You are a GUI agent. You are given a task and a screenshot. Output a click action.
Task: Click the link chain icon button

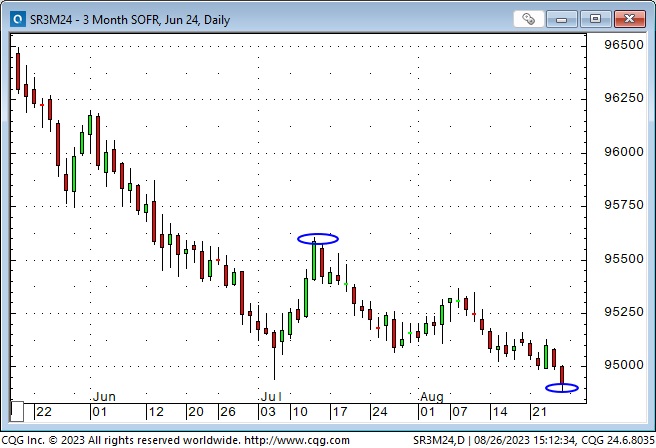point(528,19)
